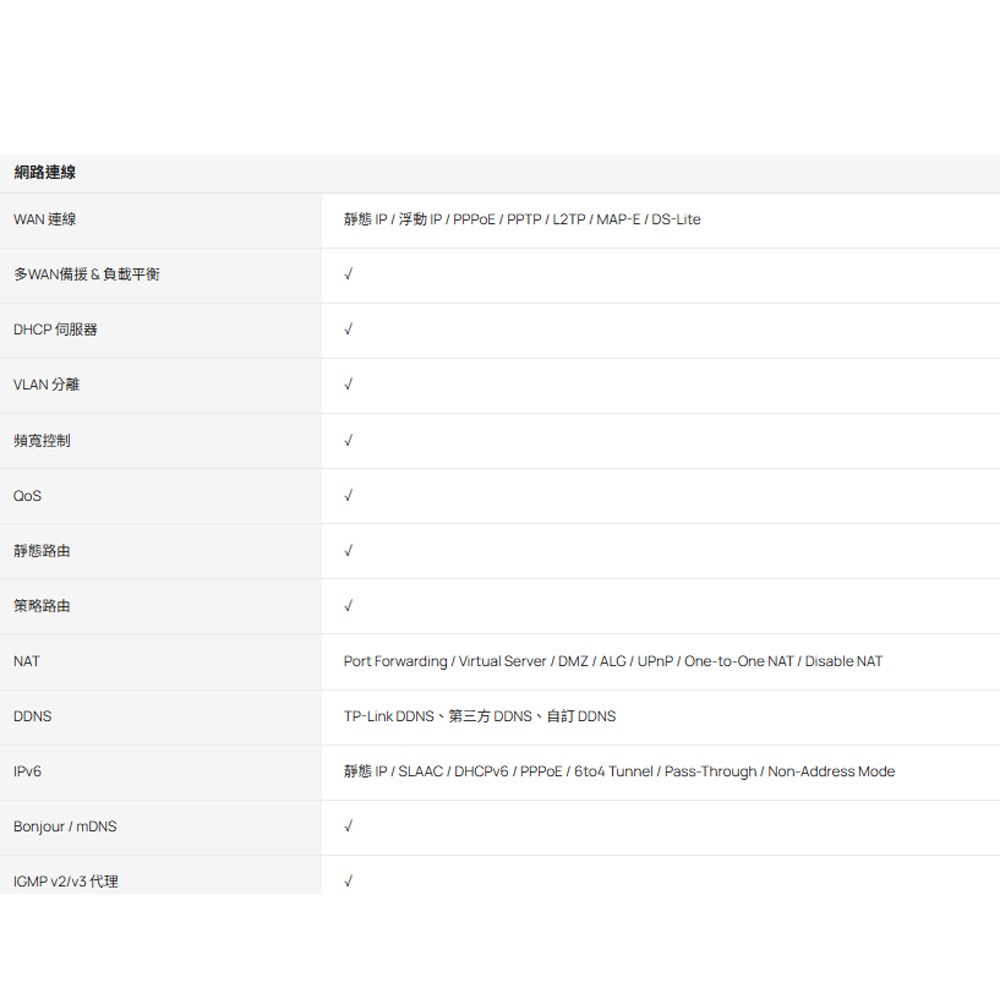The image size is (1000, 1000).
Task: Click the 靜態路由 label
Action: 42,551
